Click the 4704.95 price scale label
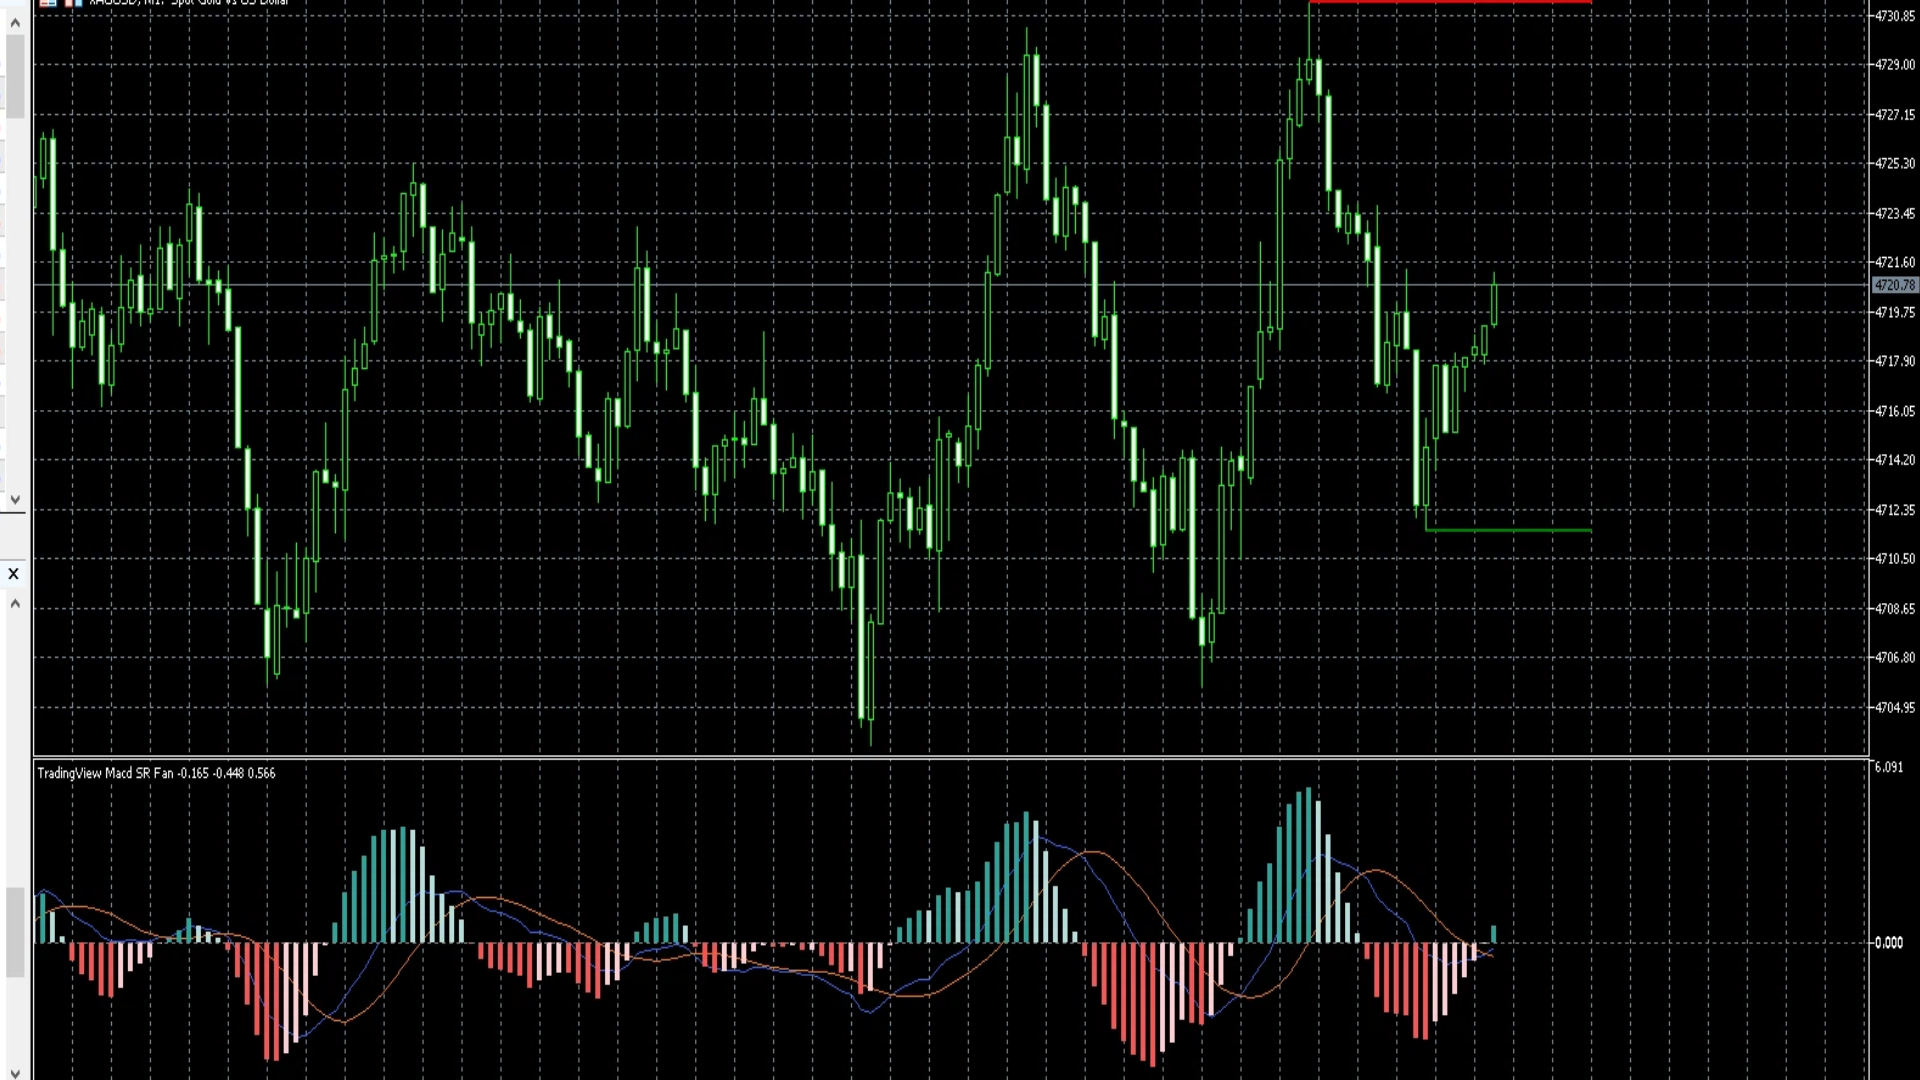Viewport: 1920px width, 1080px height. [x=1894, y=707]
